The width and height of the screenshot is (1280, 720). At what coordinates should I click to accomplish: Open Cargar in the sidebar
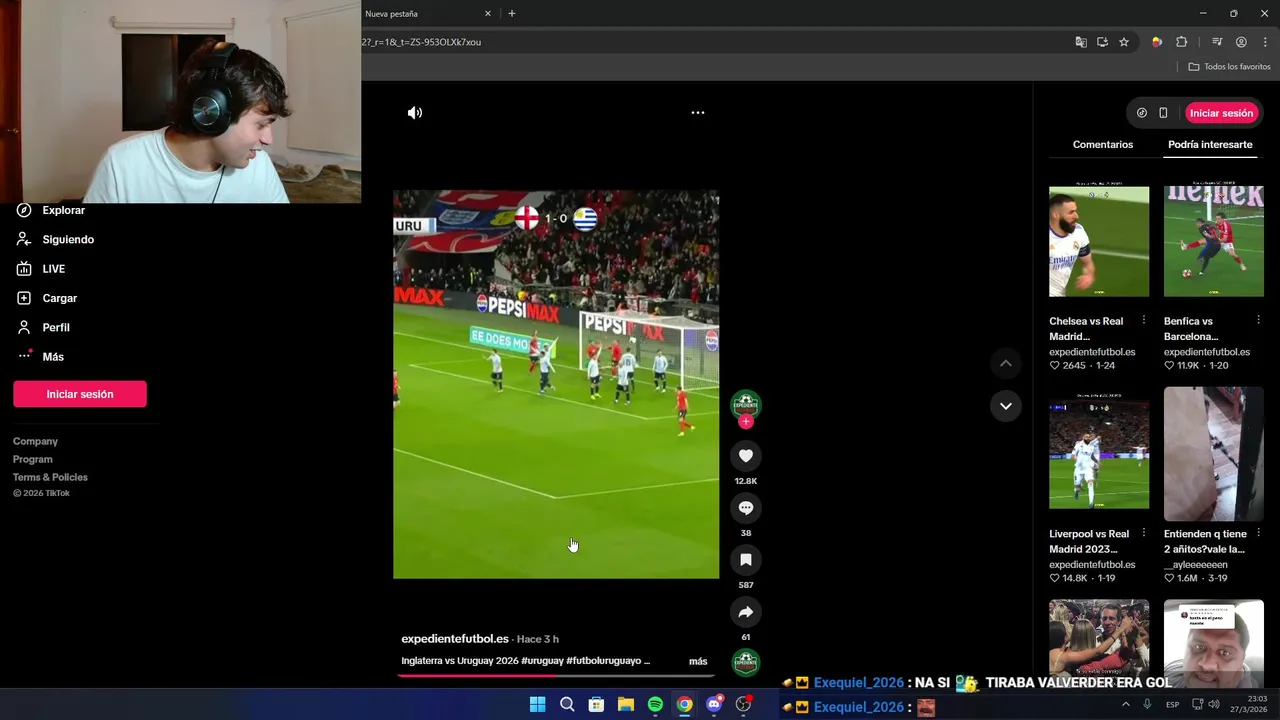pos(47,298)
